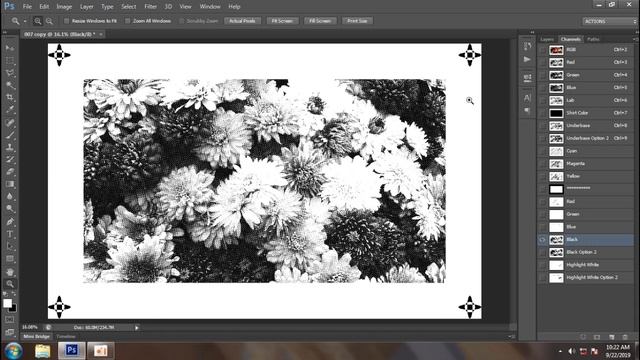Image resolution: width=640 pixels, height=360 pixels.
Task: Open the Filter menu
Action: [151, 7]
